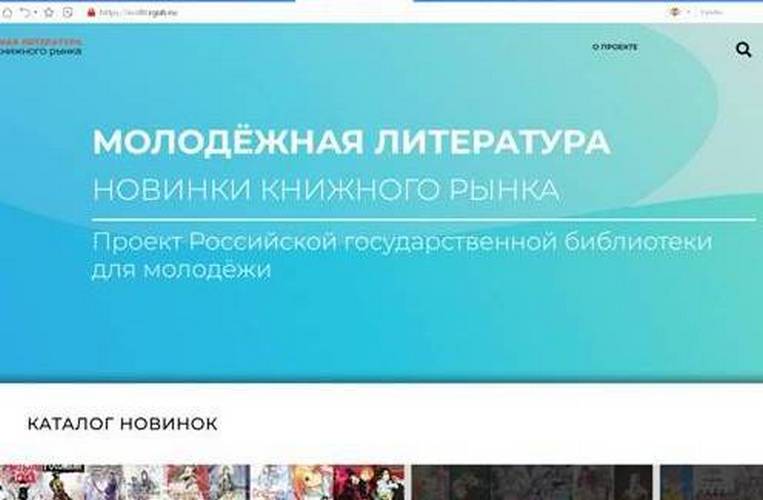Screen dimensions: 763x500
Task: Click the bookmark star icon
Action: [49, 13]
